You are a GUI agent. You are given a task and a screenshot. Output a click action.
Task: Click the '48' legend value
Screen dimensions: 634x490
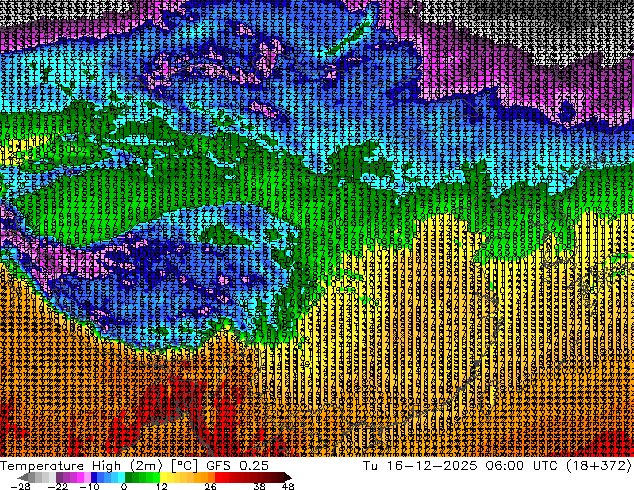pyautogui.click(x=288, y=486)
